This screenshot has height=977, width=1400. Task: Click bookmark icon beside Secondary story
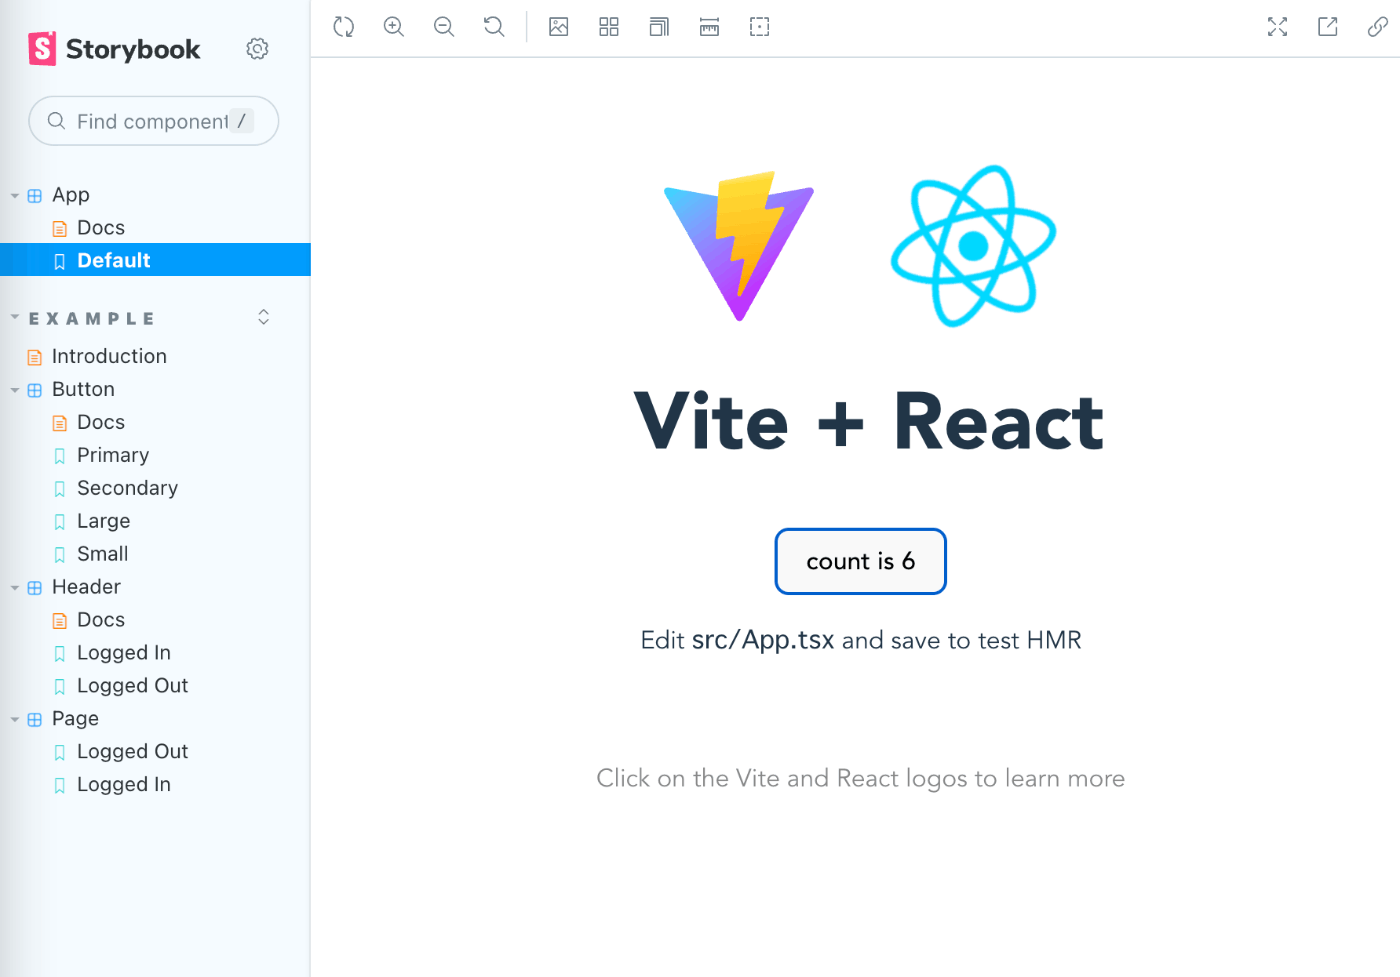tap(60, 489)
